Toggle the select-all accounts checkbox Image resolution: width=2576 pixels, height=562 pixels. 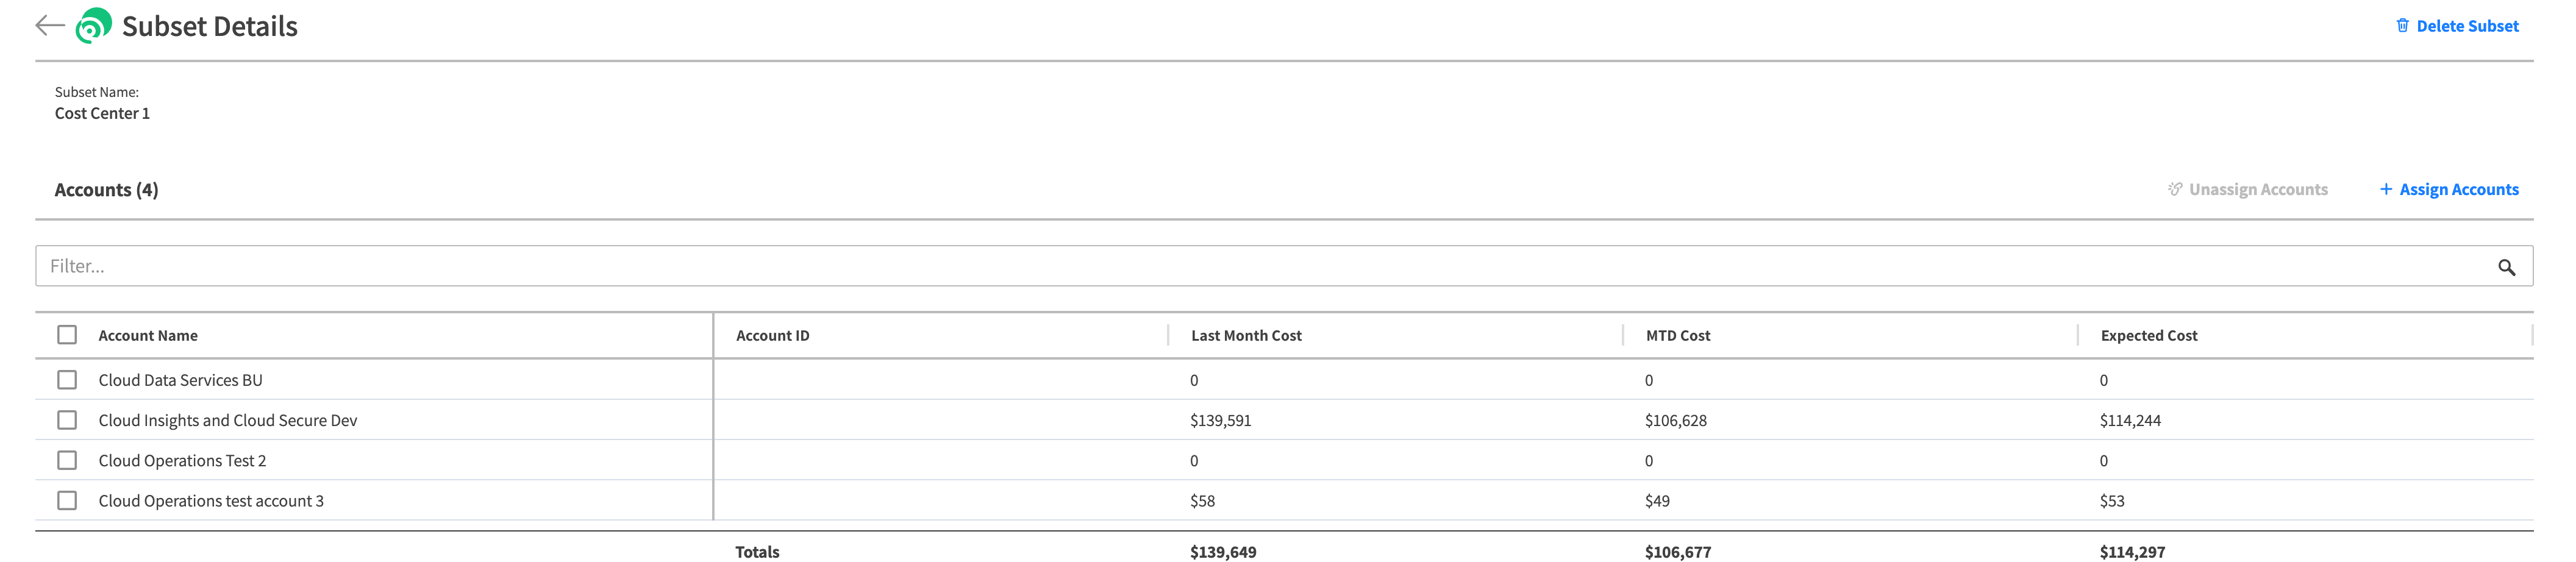(x=67, y=335)
